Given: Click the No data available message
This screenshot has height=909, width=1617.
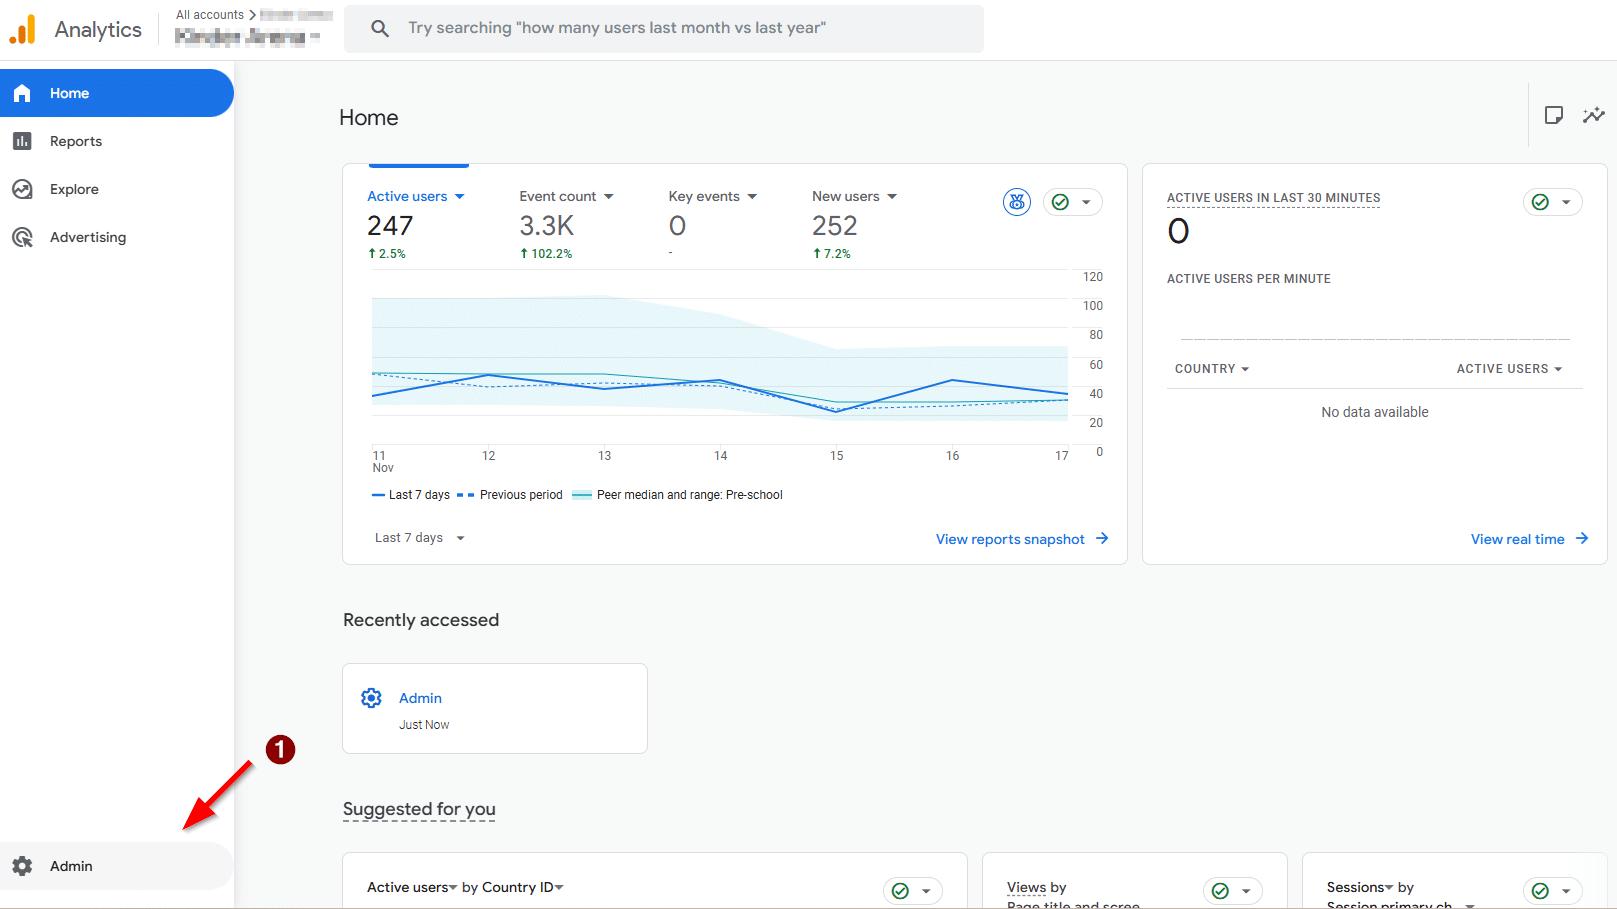Looking at the screenshot, I should pyautogui.click(x=1375, y=412).
